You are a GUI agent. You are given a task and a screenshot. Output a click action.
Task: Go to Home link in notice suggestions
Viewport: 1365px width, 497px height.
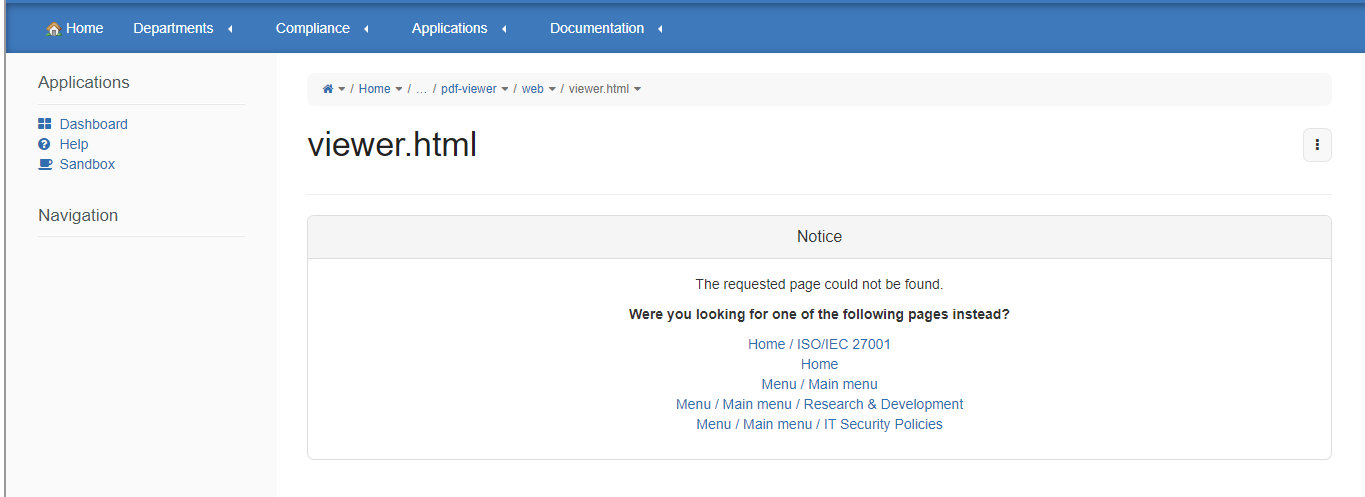tap(819, 364)
